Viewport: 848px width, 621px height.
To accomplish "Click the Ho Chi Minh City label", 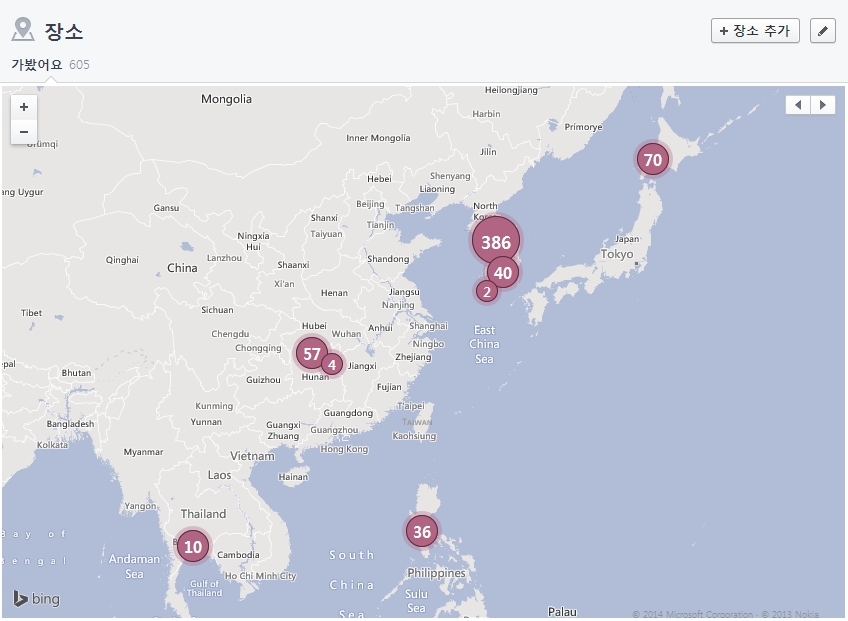I will (x=261, y=576).
